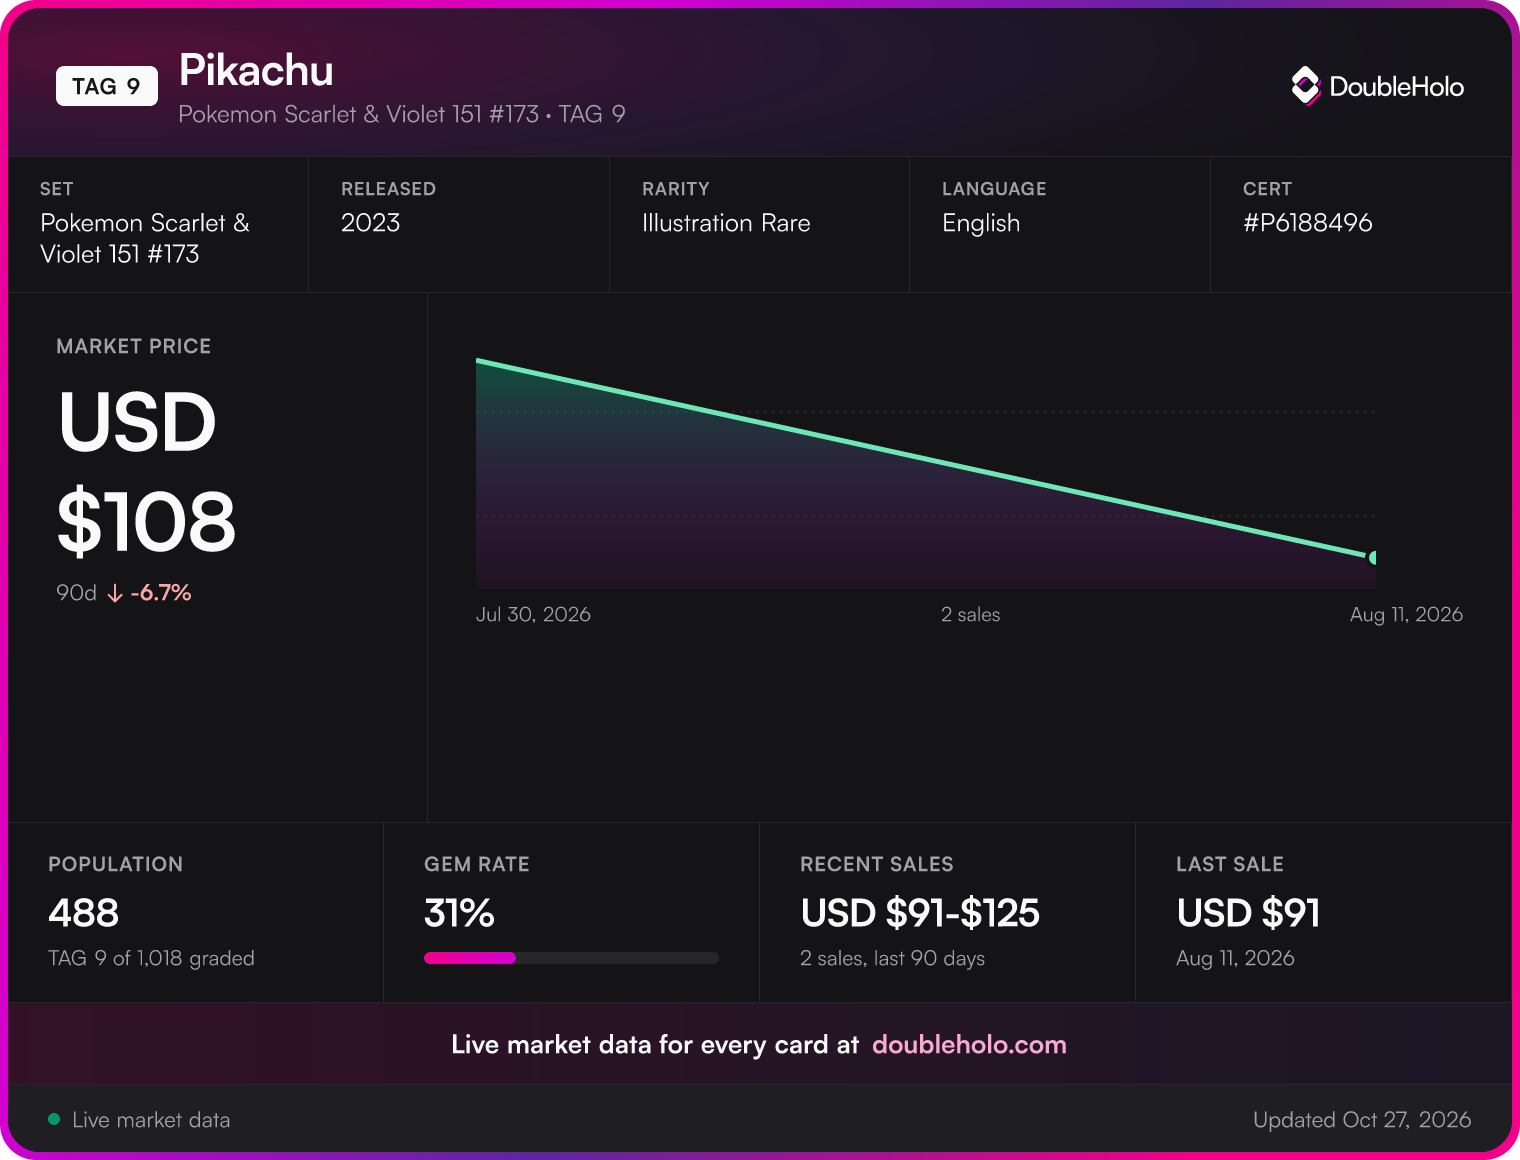Screen dimensions: 1520x1160
Task: Select the Pikachu card title
Action: tap(256, 70)
